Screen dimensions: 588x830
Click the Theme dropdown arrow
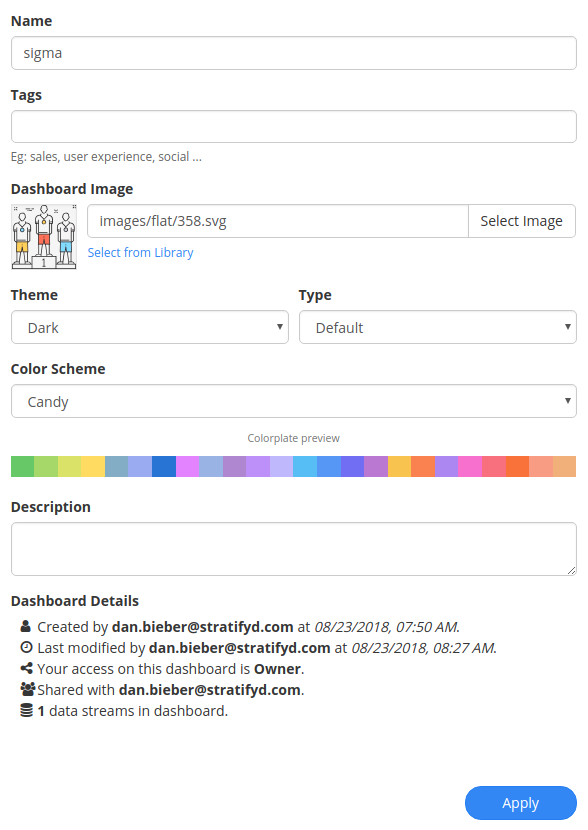[279, 327]
